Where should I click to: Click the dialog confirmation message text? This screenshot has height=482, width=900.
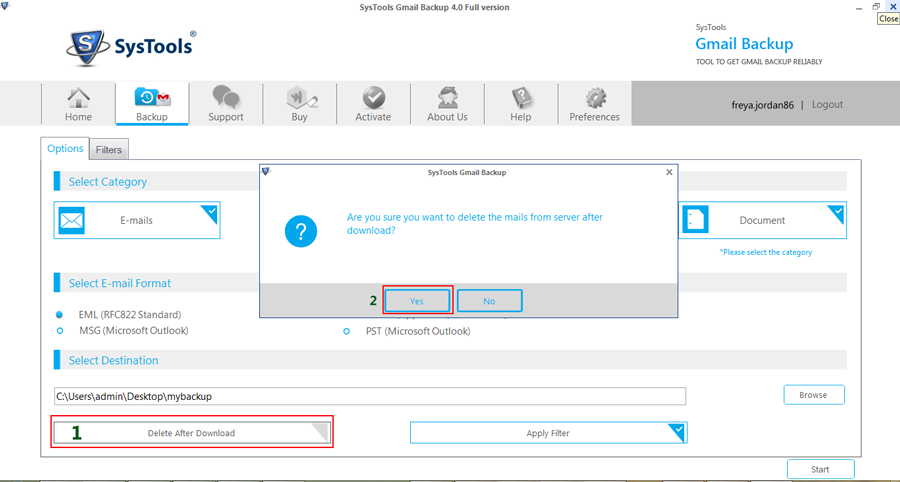(x=475, y=224)
